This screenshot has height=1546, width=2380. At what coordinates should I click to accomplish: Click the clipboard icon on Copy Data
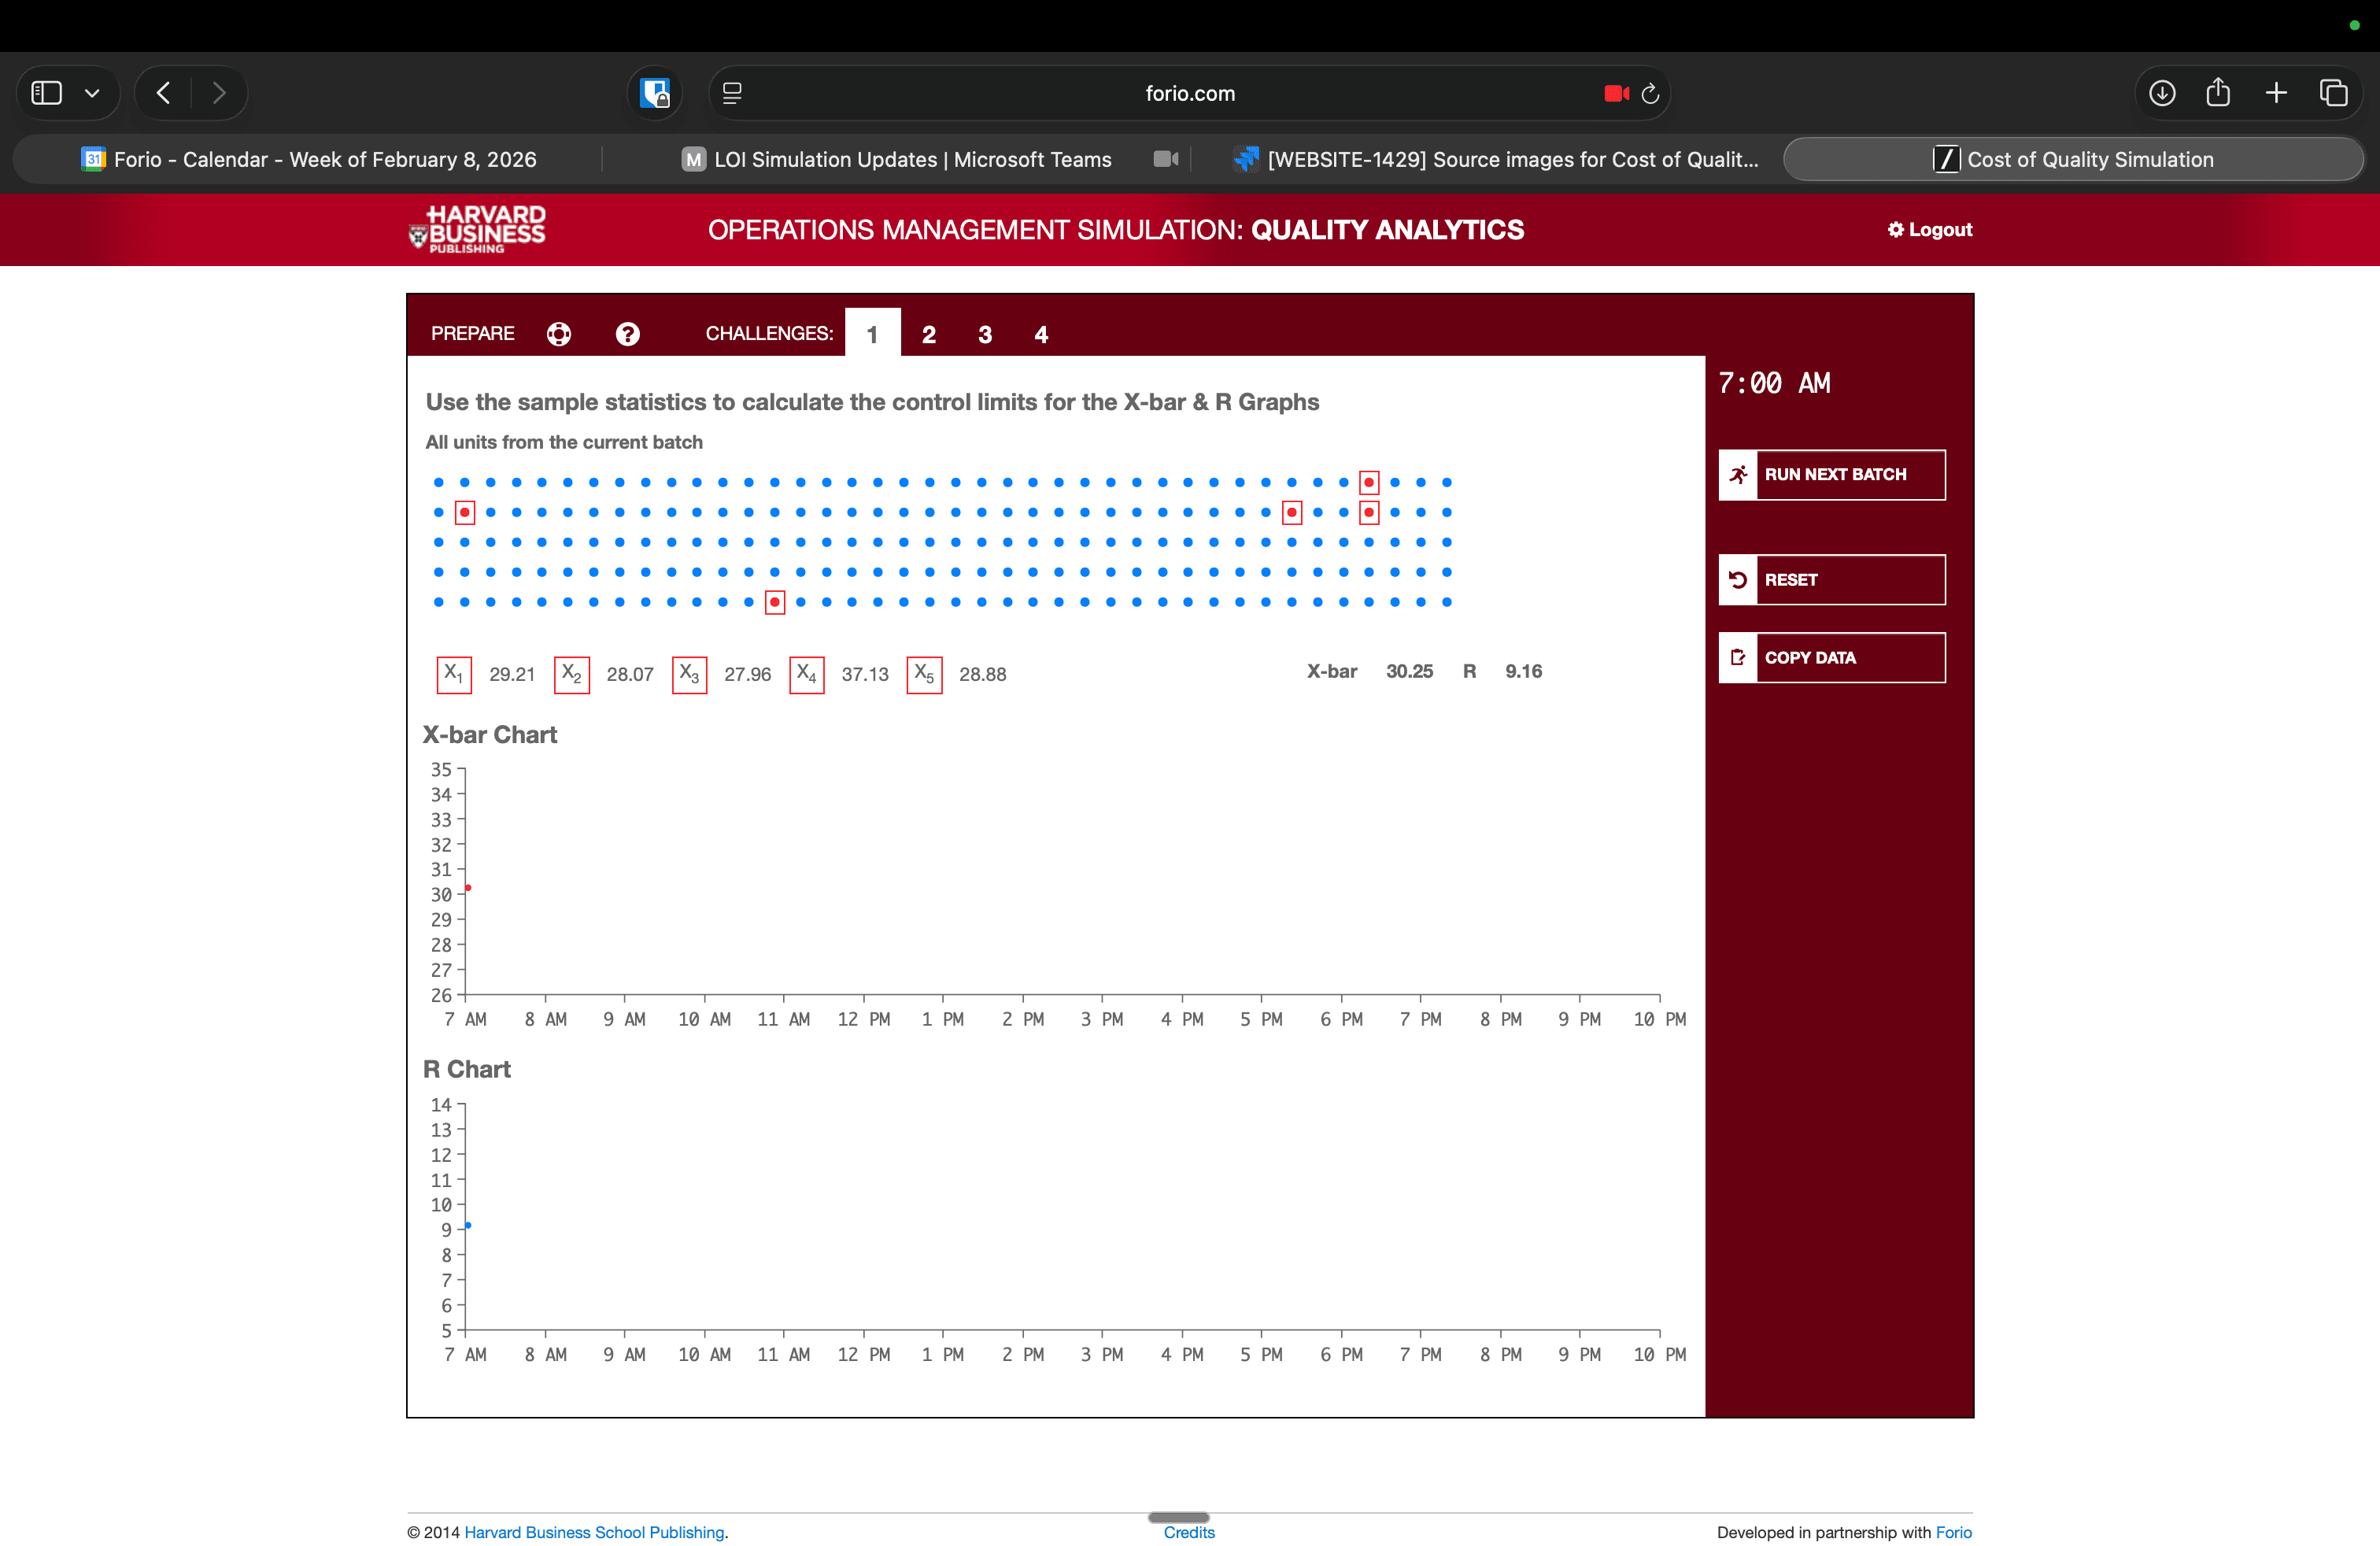(1738, 657)
